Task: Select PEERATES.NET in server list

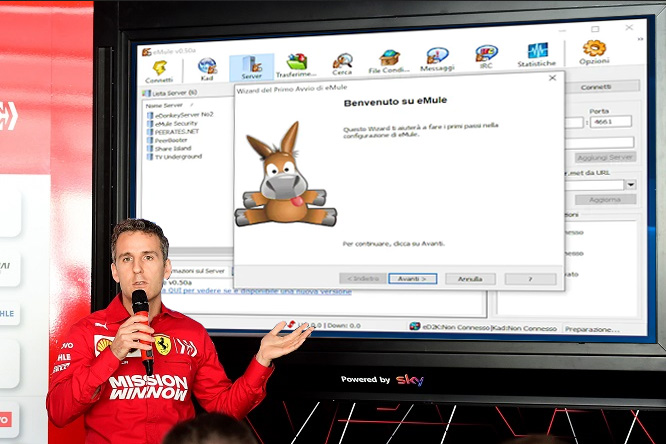Action: tap(177, 132)
